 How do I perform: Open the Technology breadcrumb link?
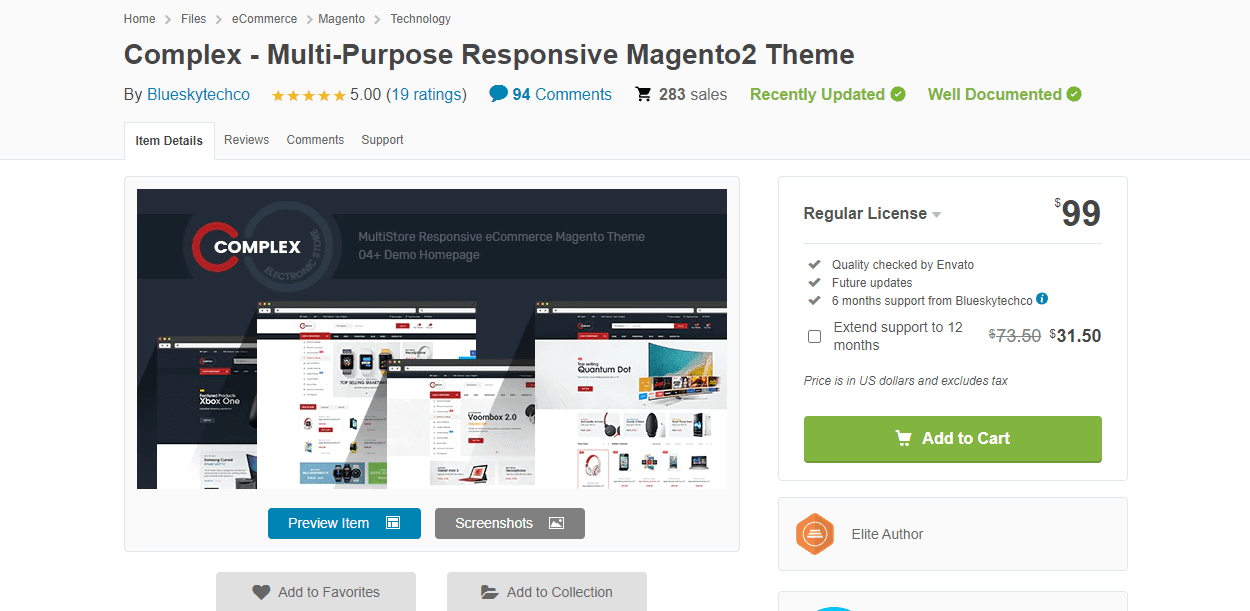coord(420,19)
